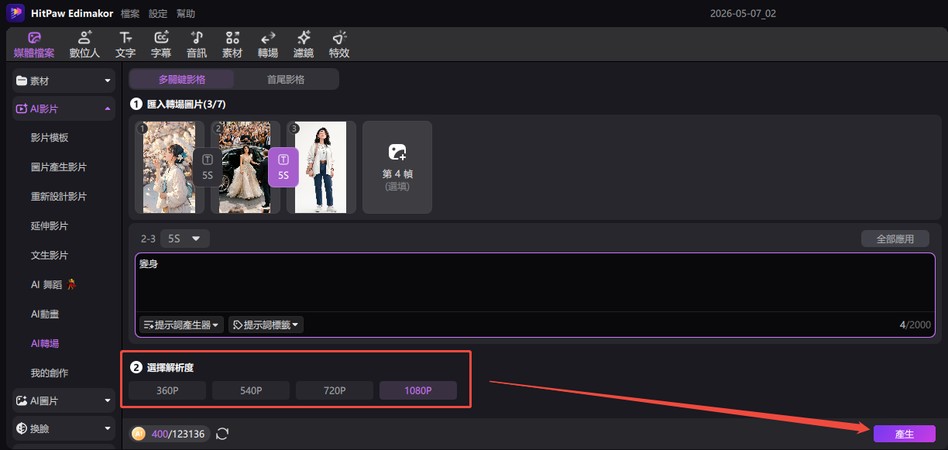This screenshot has height=450, width=948.
Task: Open the 幫助 menu
Action: tap(186, 13)
